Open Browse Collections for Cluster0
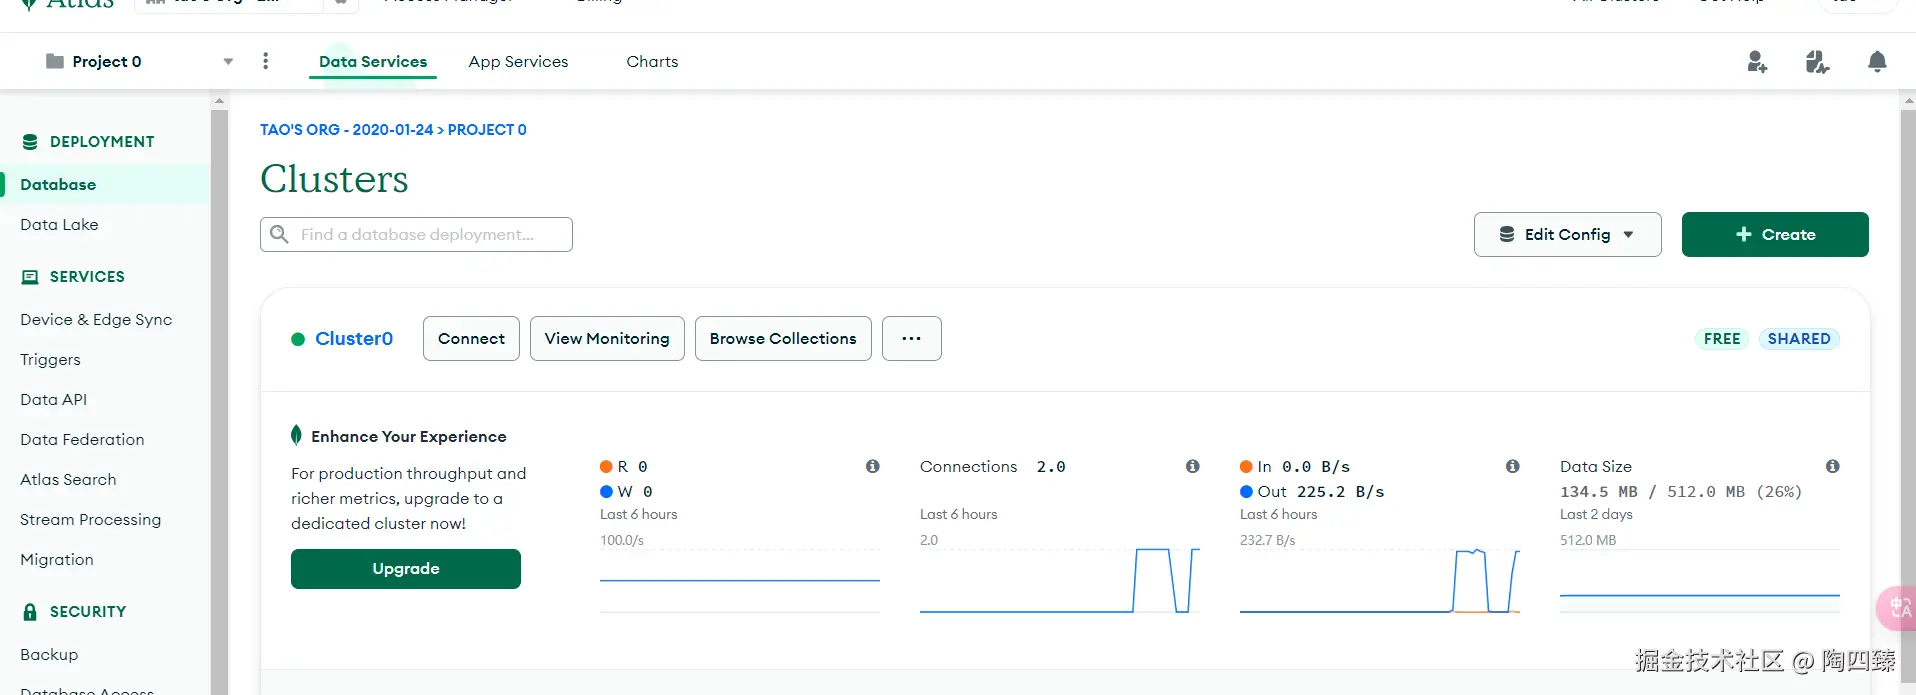The height and width of the screenshot is (695, 1916). (x=783, y=339)
